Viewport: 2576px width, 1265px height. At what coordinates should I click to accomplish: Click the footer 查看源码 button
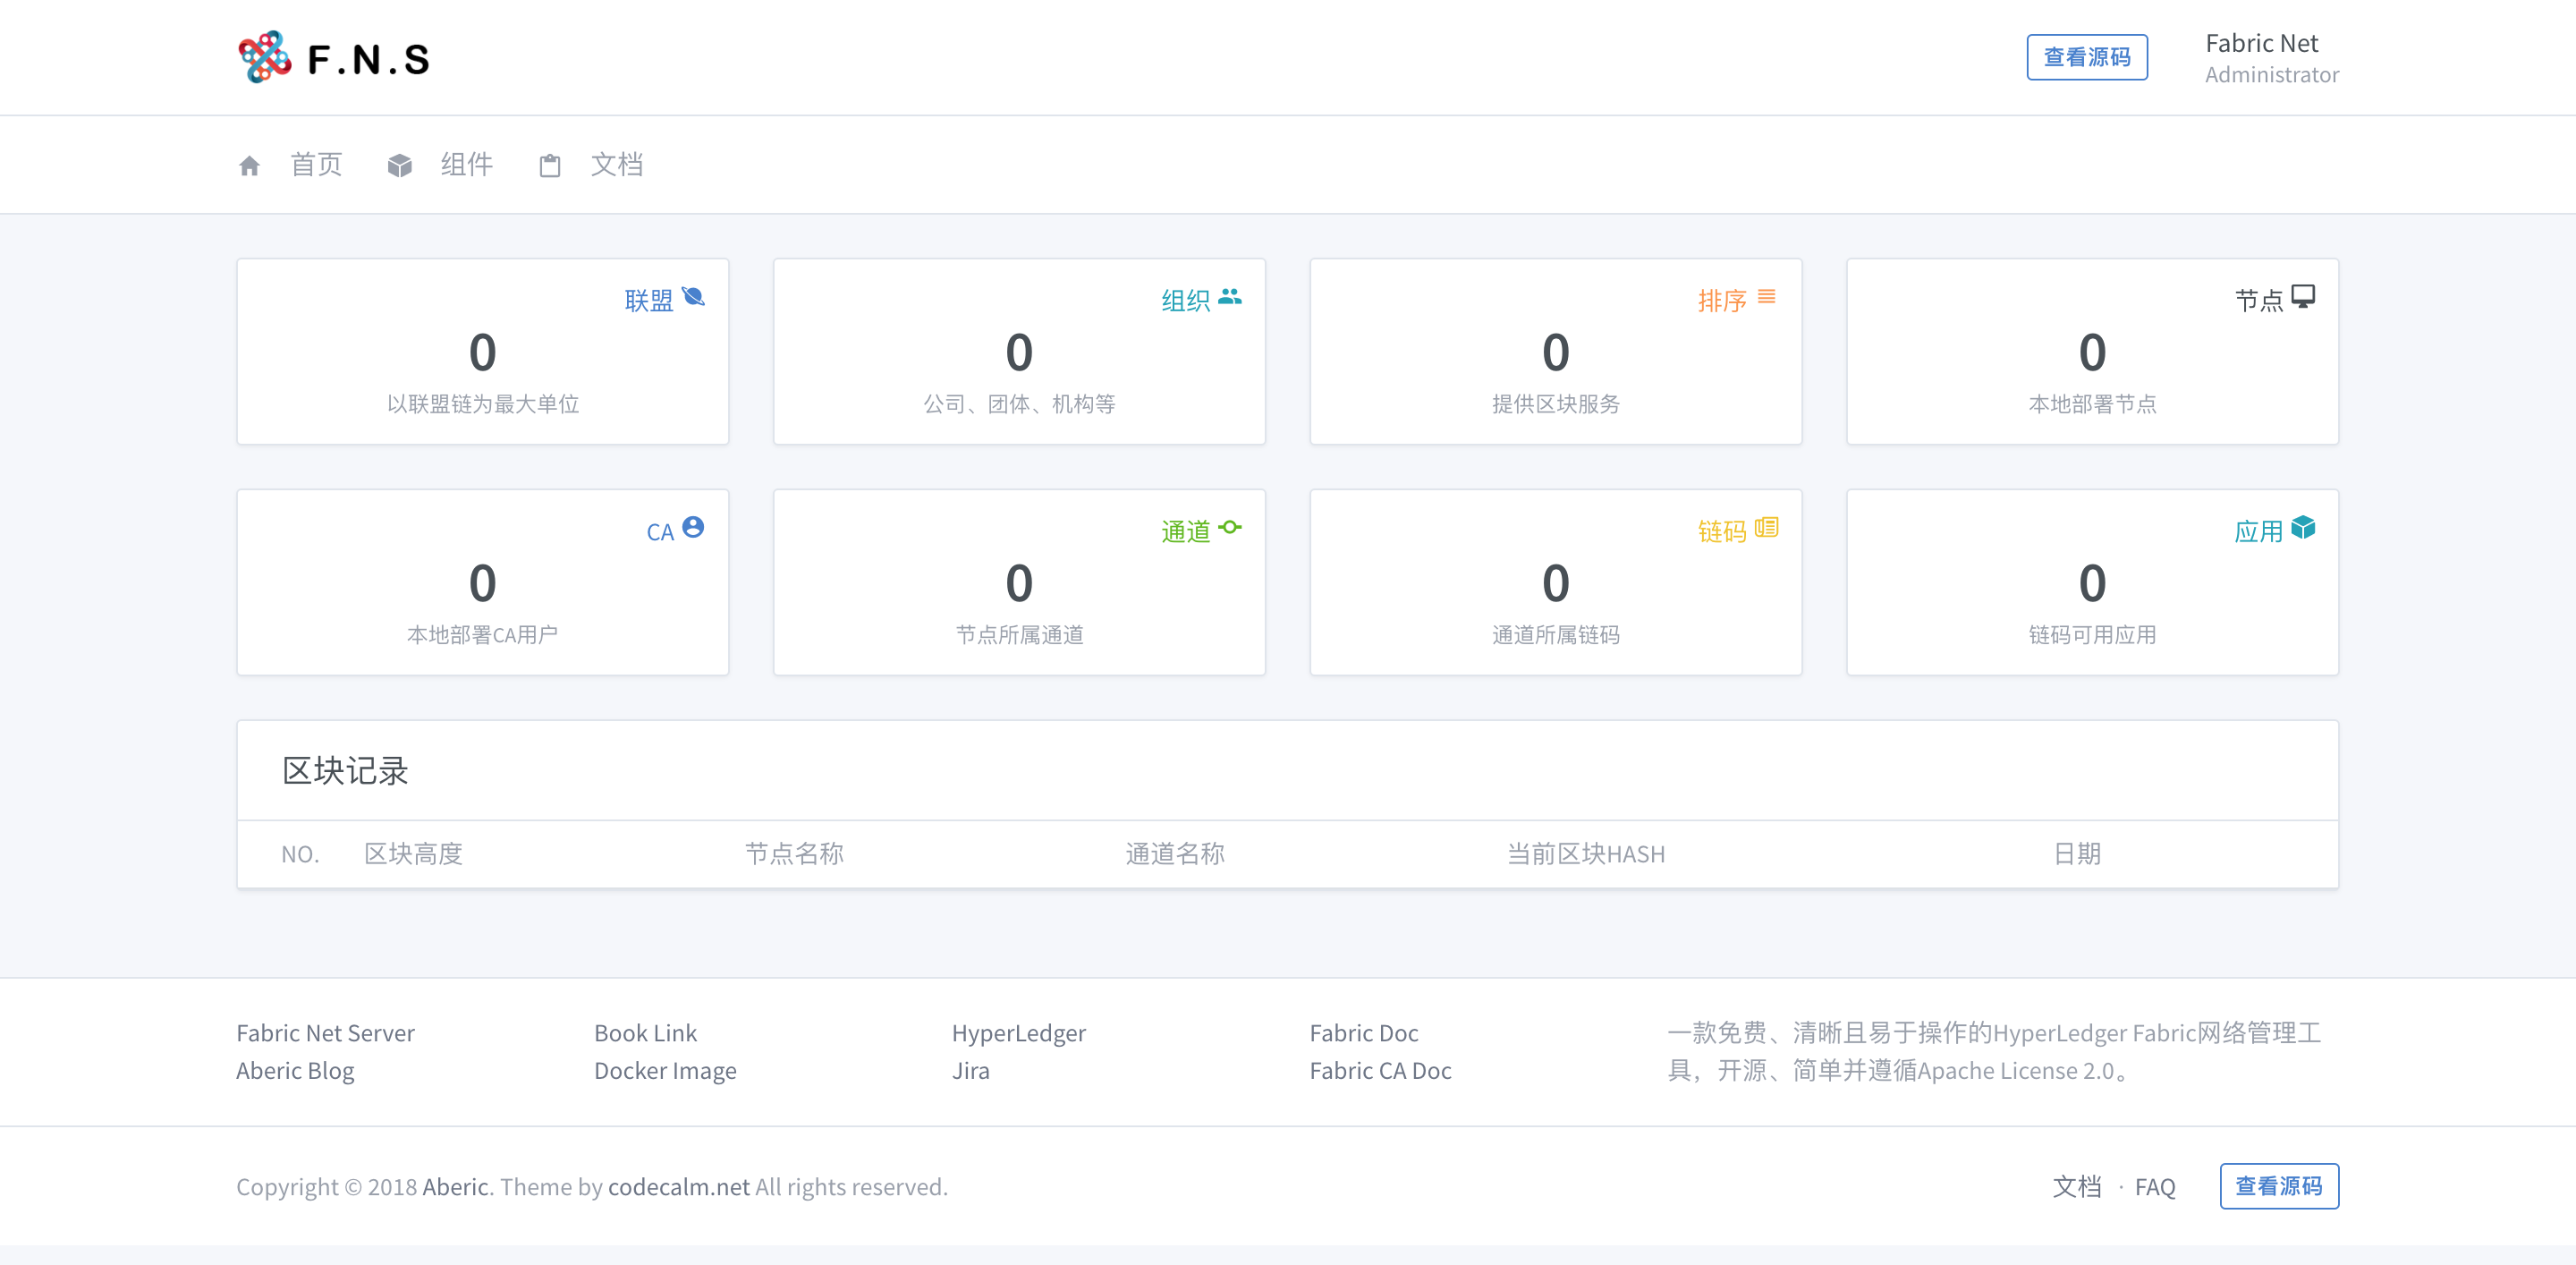click(x=2278, y=1186)
